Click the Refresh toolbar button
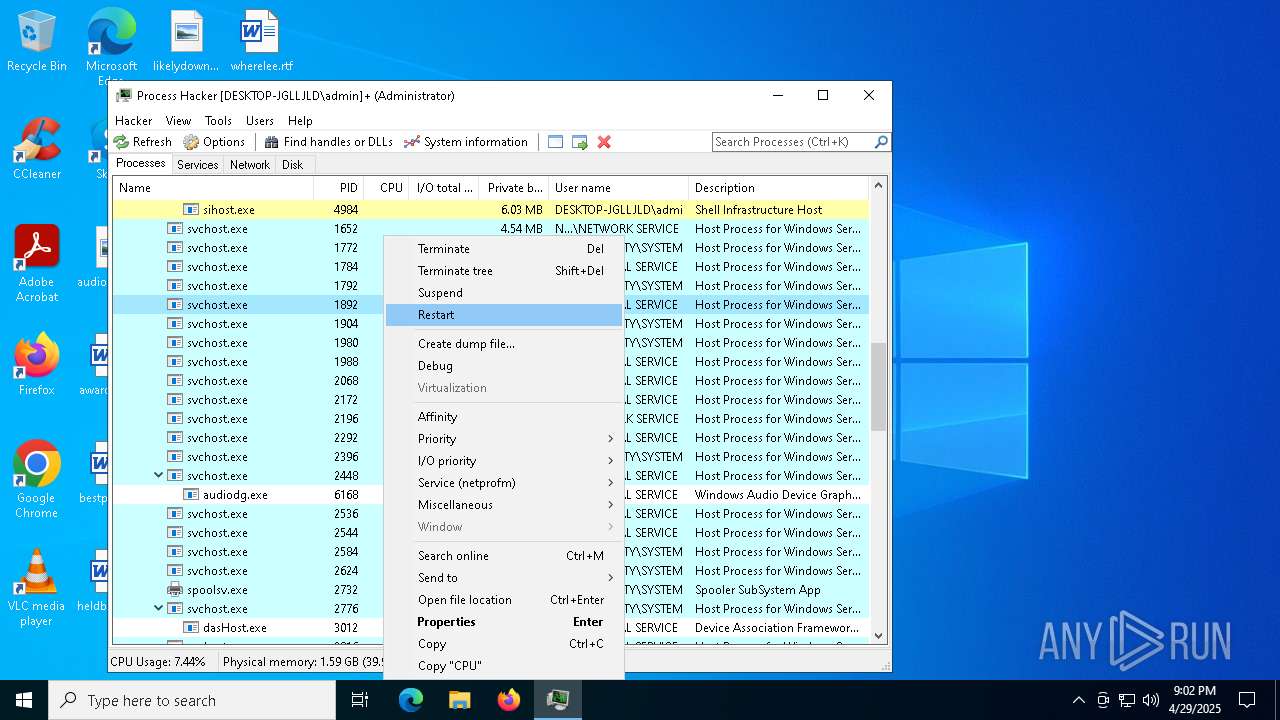1280x720 pixels. tap(142, 142)
